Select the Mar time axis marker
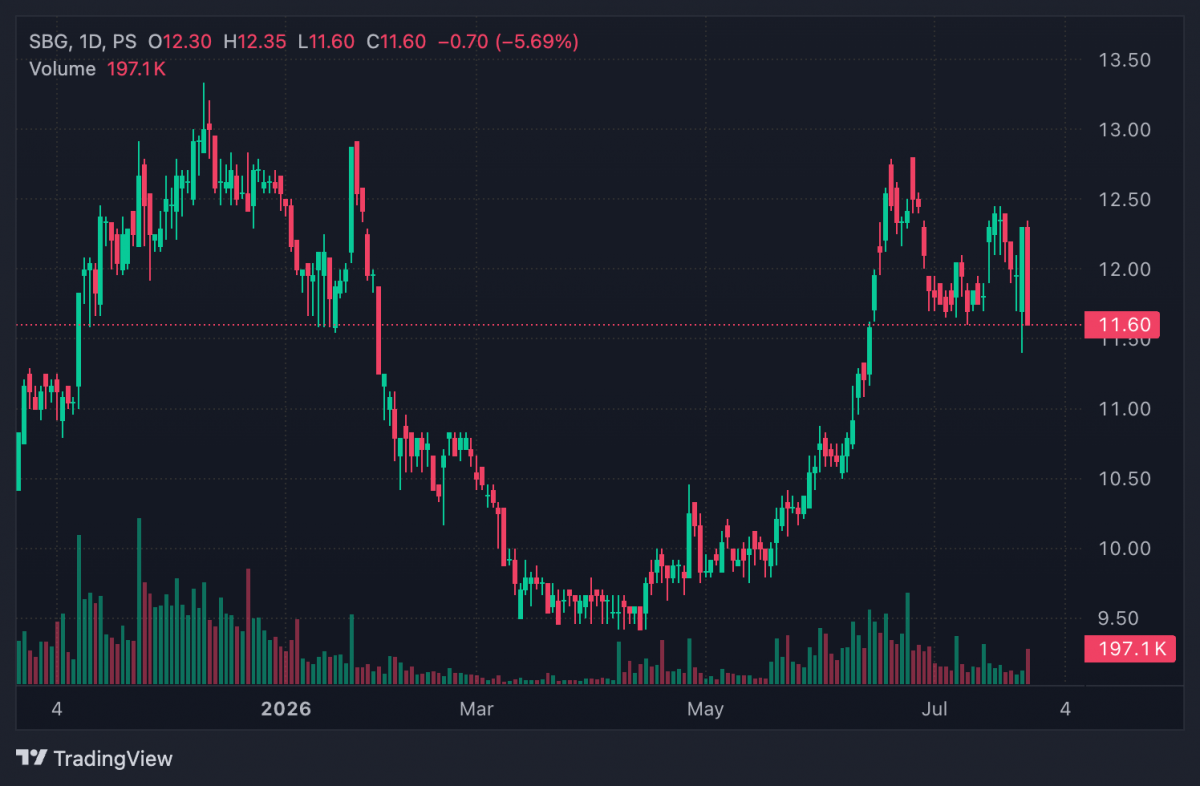1200x786 pixels. coord(476,710)
